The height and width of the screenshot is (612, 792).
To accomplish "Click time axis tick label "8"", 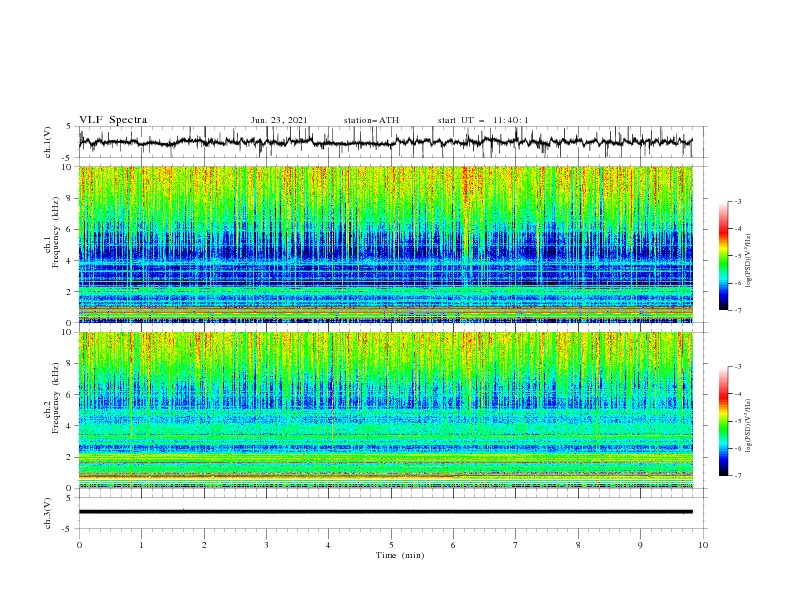I will pos(578,545).
